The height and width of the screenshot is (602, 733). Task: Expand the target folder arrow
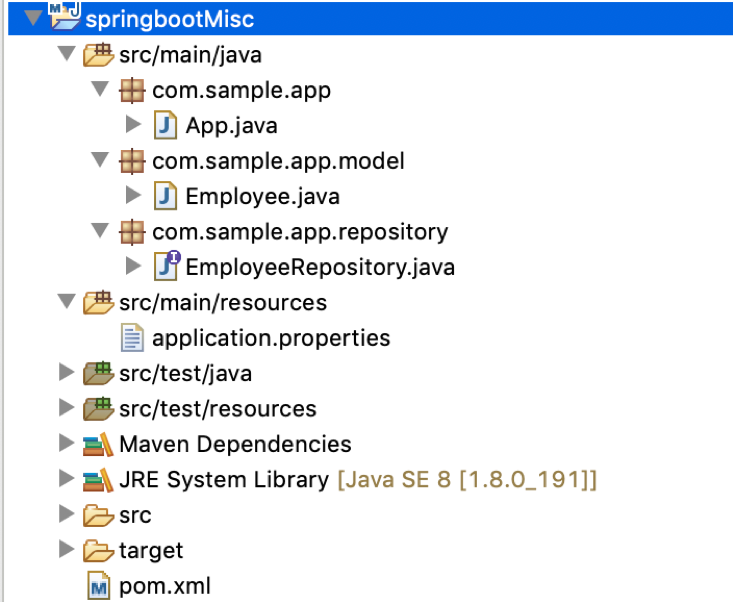[66, 549]
